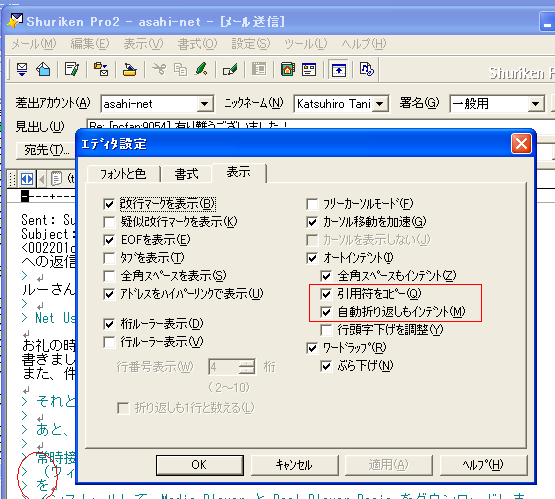Screen dimensions: 555x499
Task: Toggle 自動折り返しもインデント checkbox
Action: click(x=326, y=312)
